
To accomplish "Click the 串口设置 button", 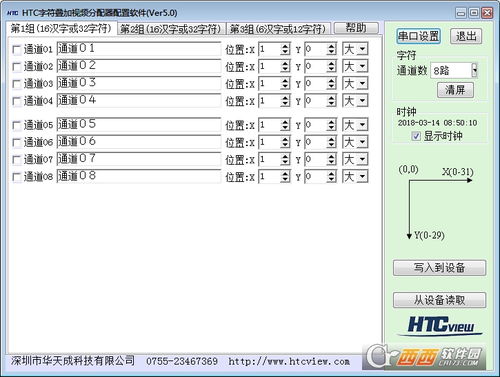I will point(419,36).
